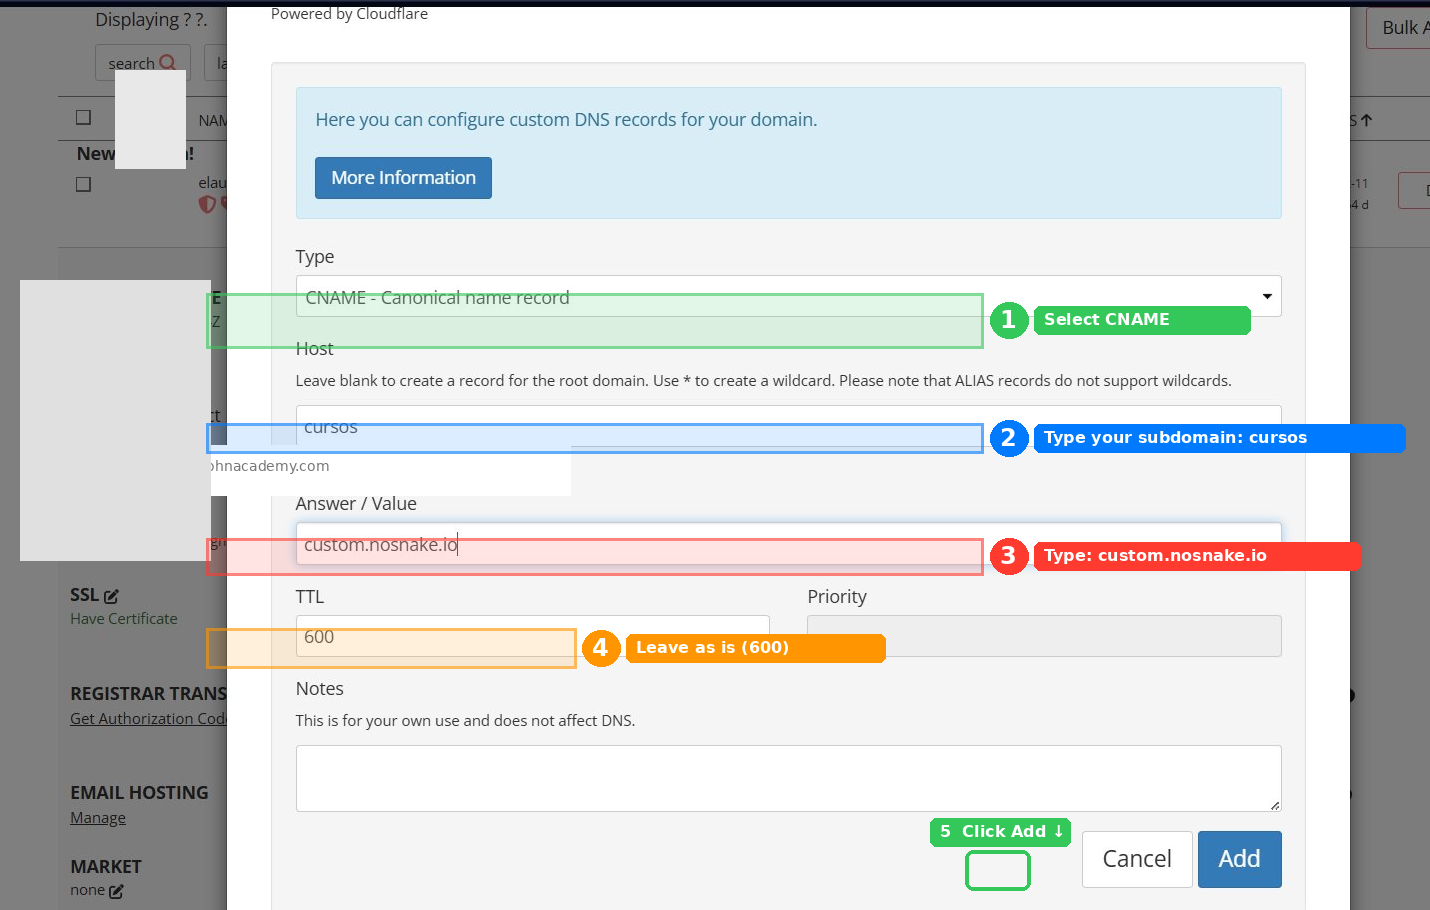1430x910 pixels.
Task: Click the red shield icon under the domain name
Action: 207,204
